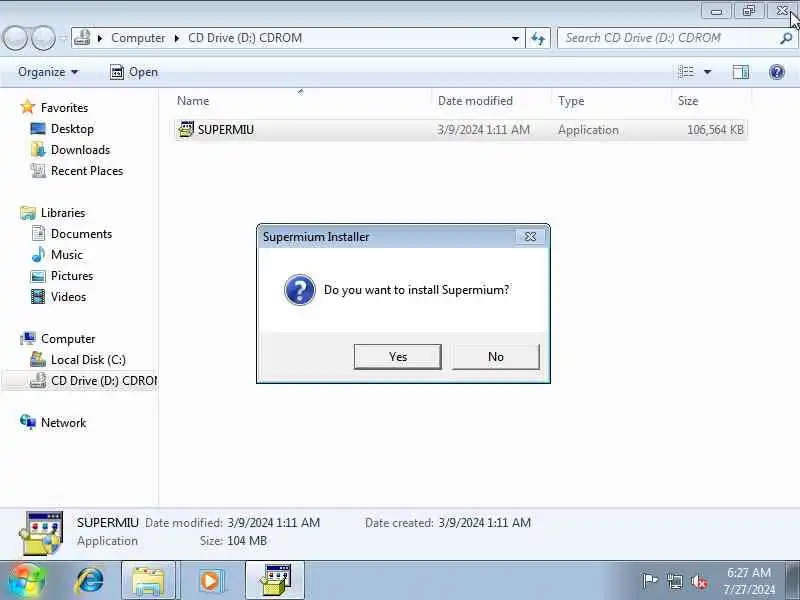The height and width of the screenshot is (600, 800).
Task: Select CD Drive (D:) in navigation pane
Action: (103, 381)
